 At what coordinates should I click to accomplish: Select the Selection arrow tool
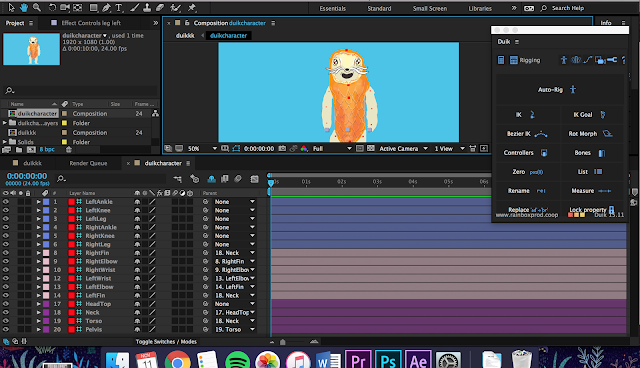click(11, 7)
